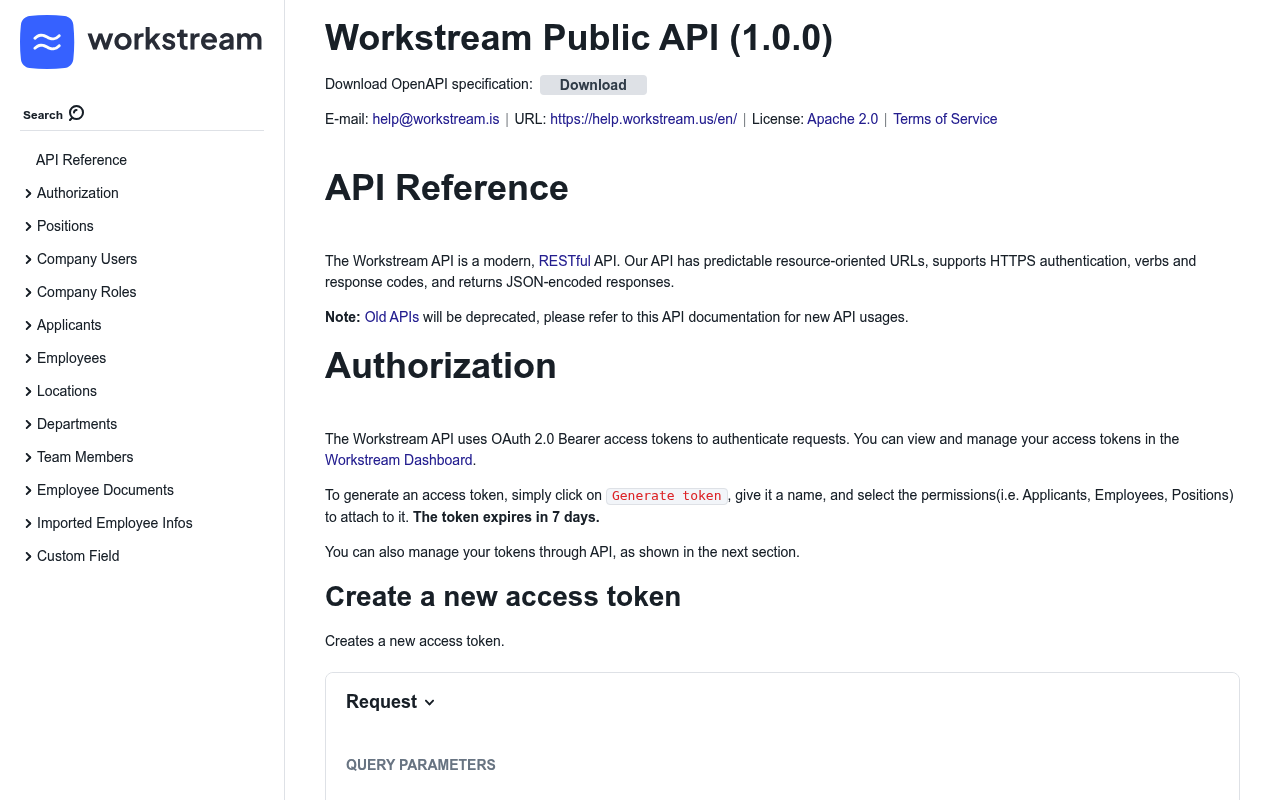Expand the Applicants chevron
The image size is (1280, 800).
(28, 326)
